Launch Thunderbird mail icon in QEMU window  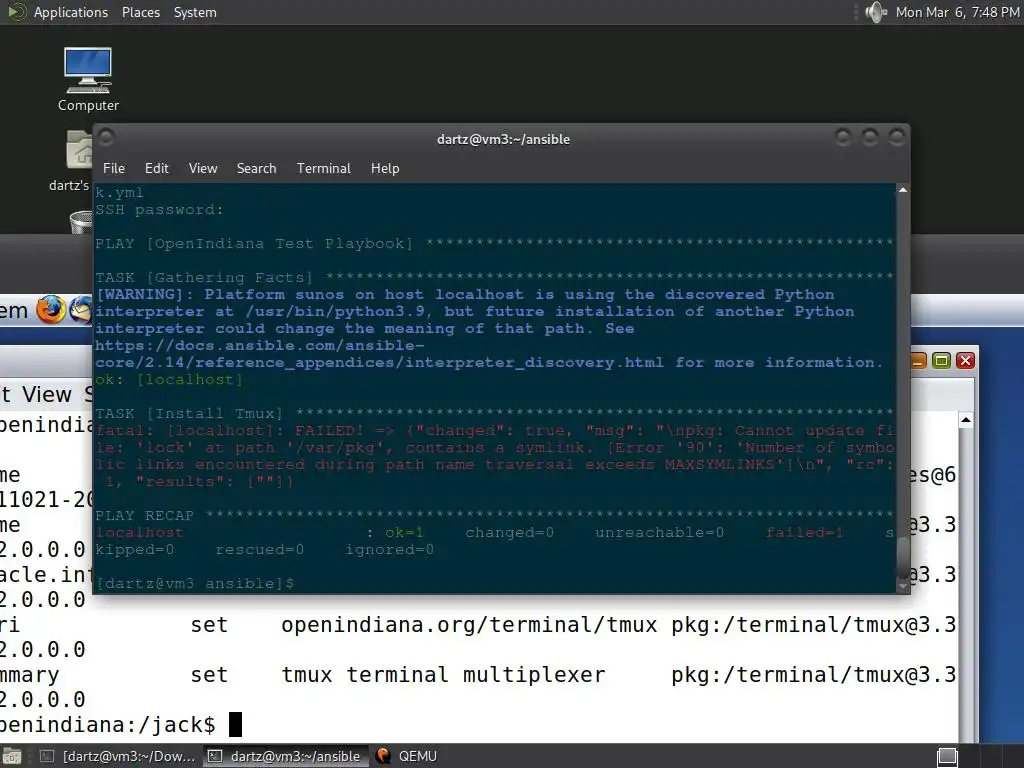point(81,310)
